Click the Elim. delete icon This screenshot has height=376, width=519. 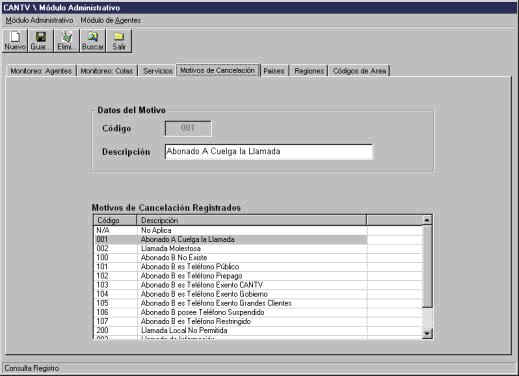pos(67,41)
